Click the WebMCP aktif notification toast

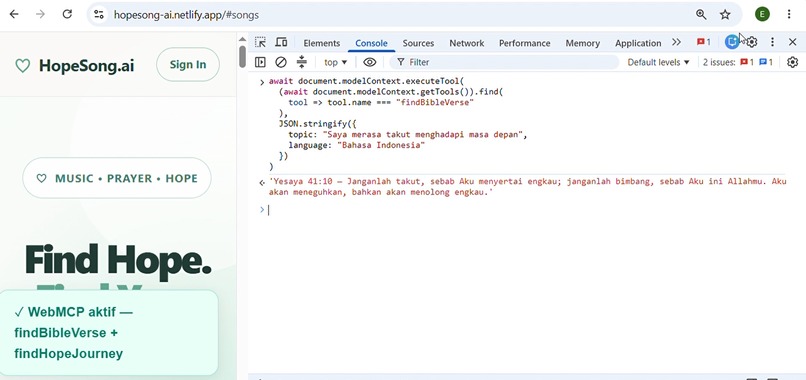[109, 333]
